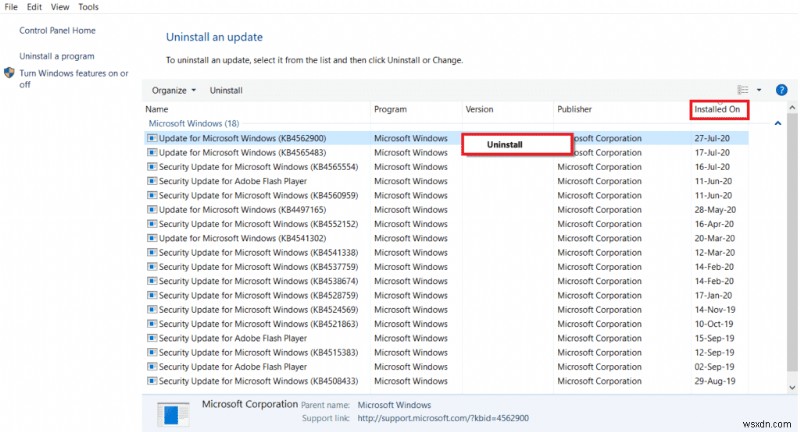Click the icon of update KB4562900
This screenshot has width=800, height=432.
point(152,138)
